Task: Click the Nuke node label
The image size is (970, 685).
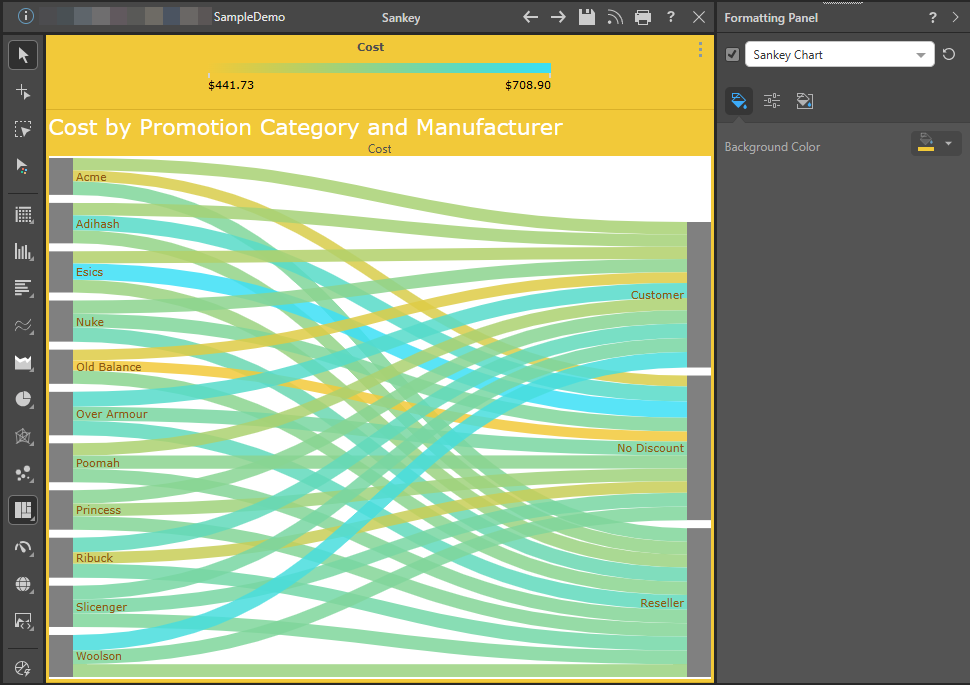Action: click(90, 322)
